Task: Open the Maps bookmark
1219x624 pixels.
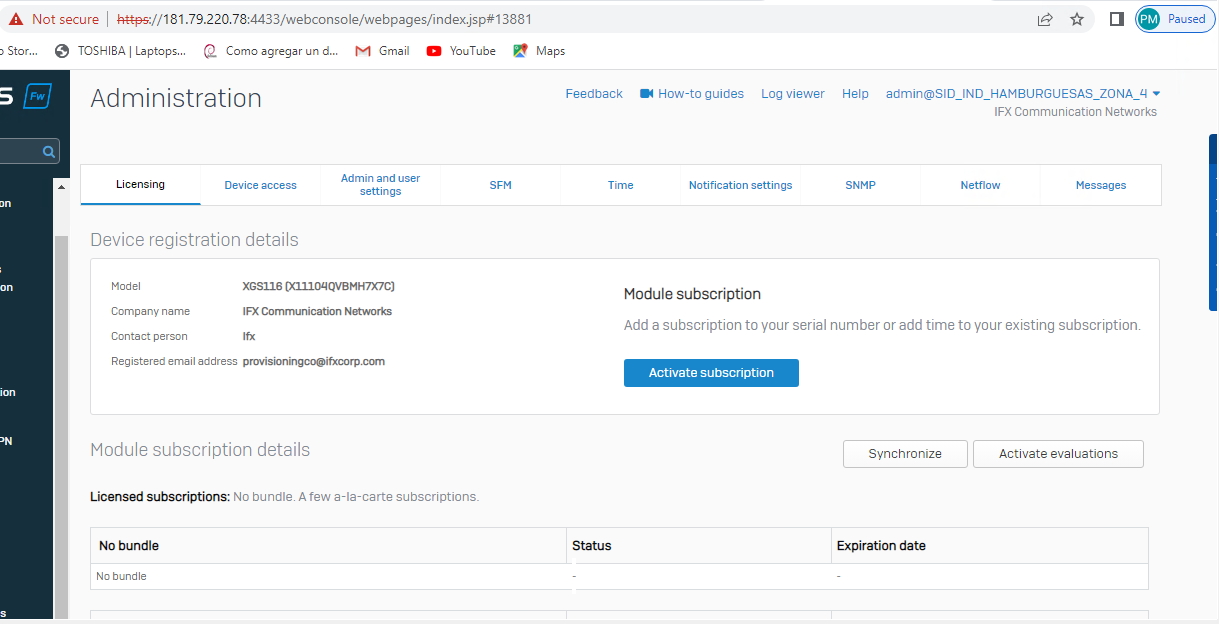Action: 539,51
